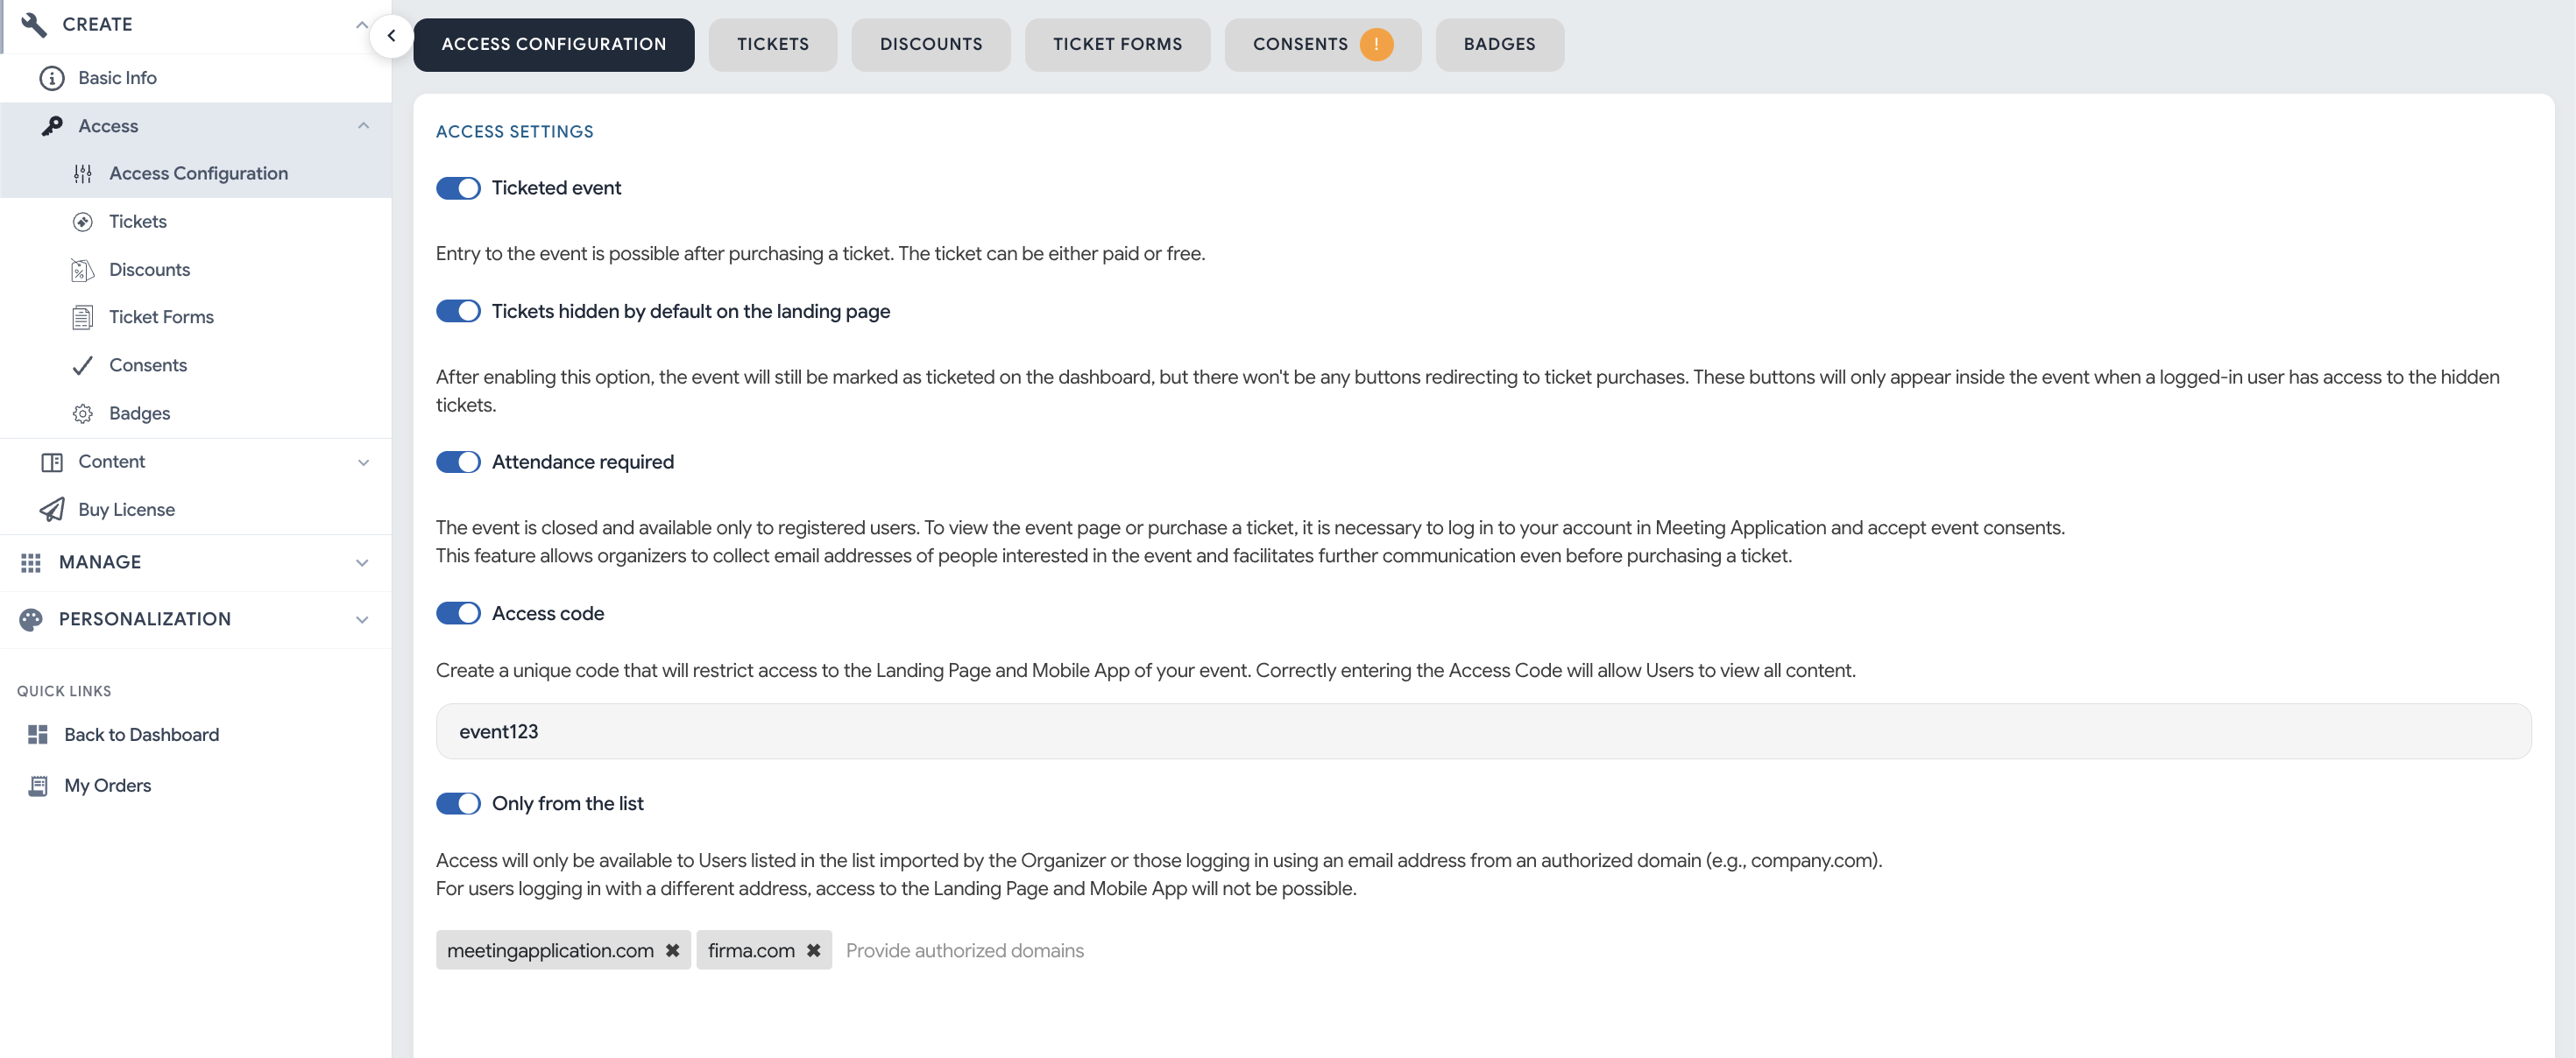Open the CONSENTS tab
The width and height of the screenshot is (2576, 1058).
pos(1300,45)
